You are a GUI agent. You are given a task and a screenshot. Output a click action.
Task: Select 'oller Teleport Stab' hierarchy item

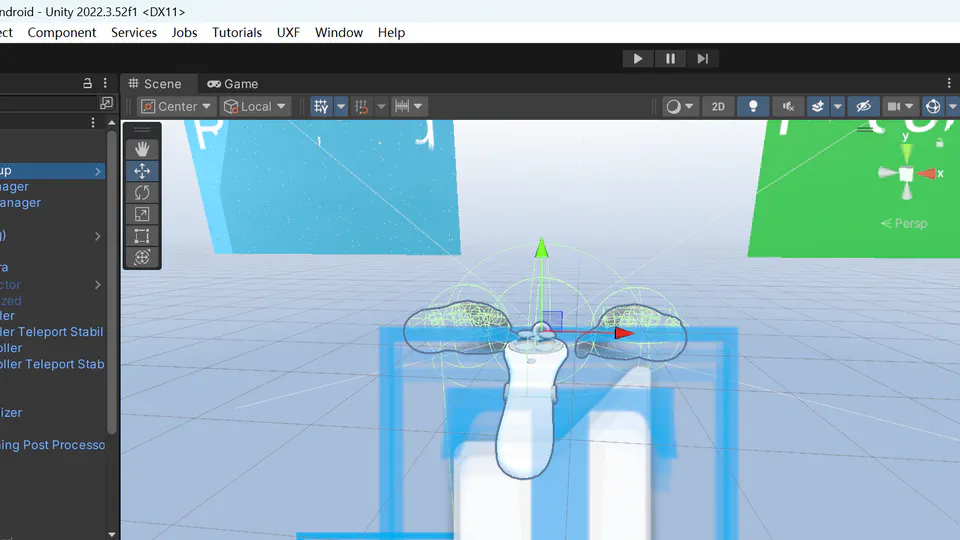click(52, 364)
